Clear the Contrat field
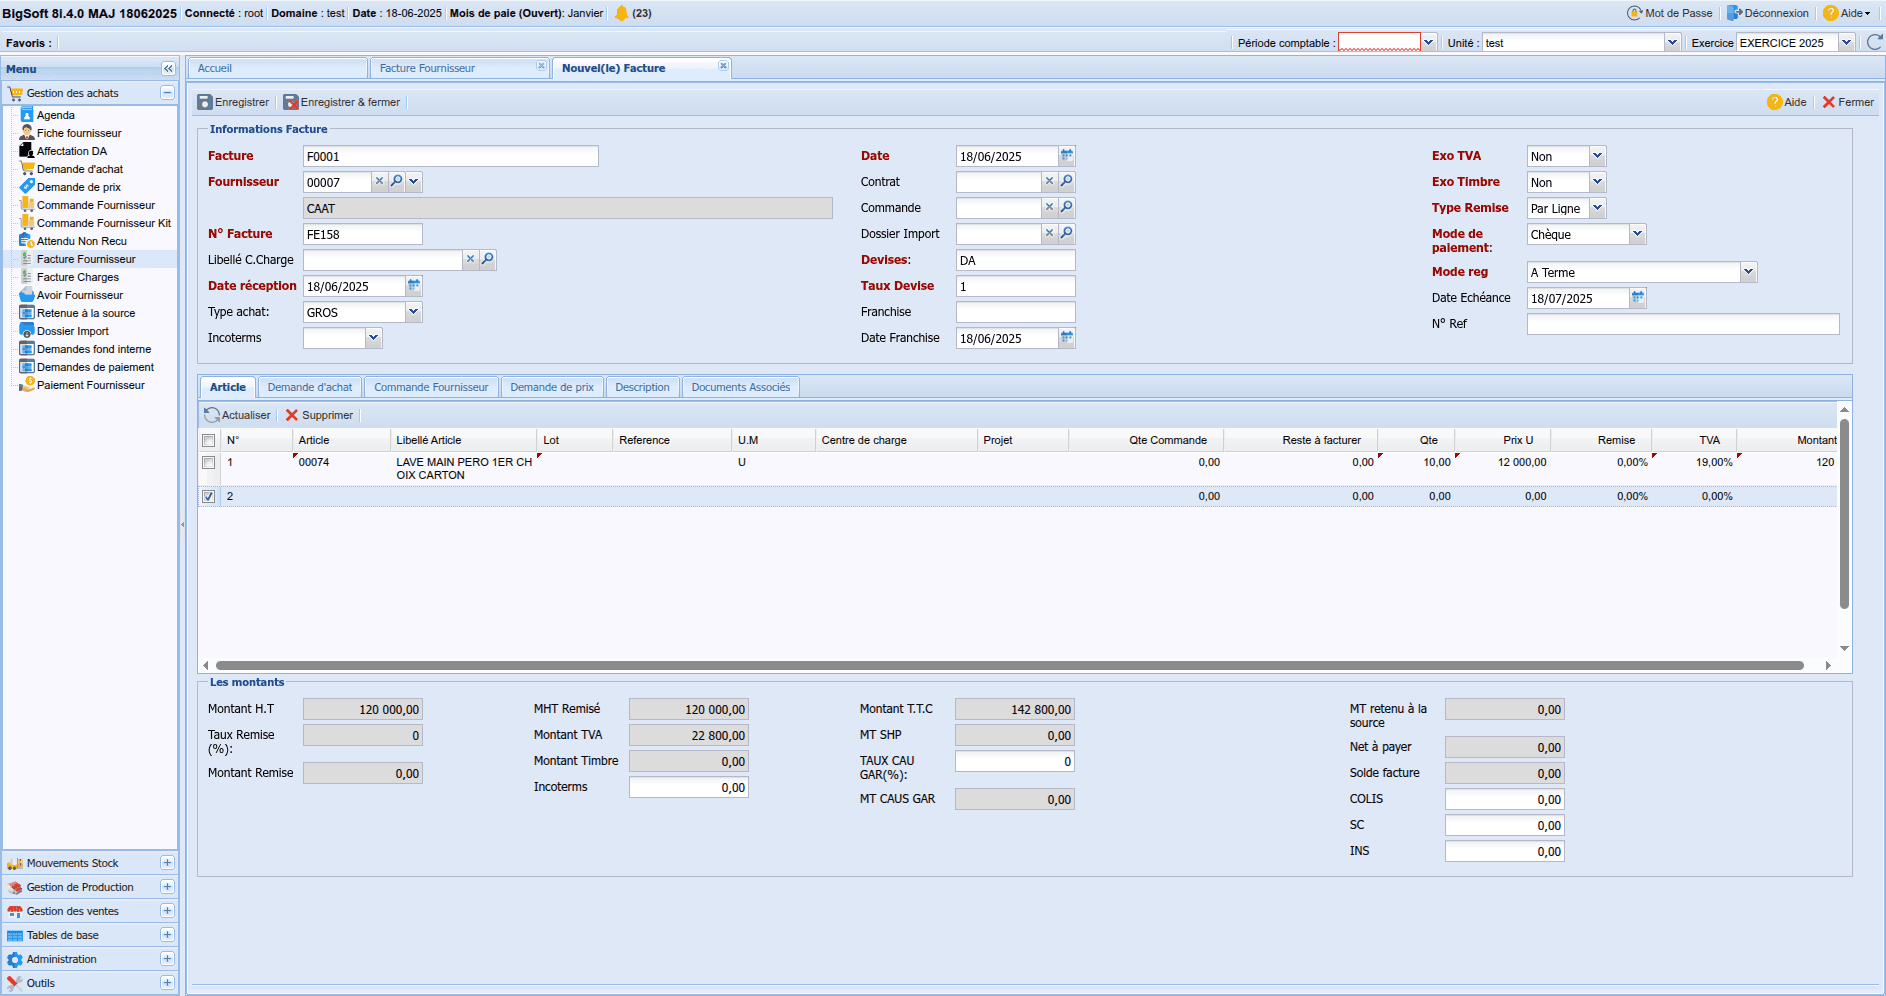The width and height of the screenshot is (1886, 996). 1049,182
